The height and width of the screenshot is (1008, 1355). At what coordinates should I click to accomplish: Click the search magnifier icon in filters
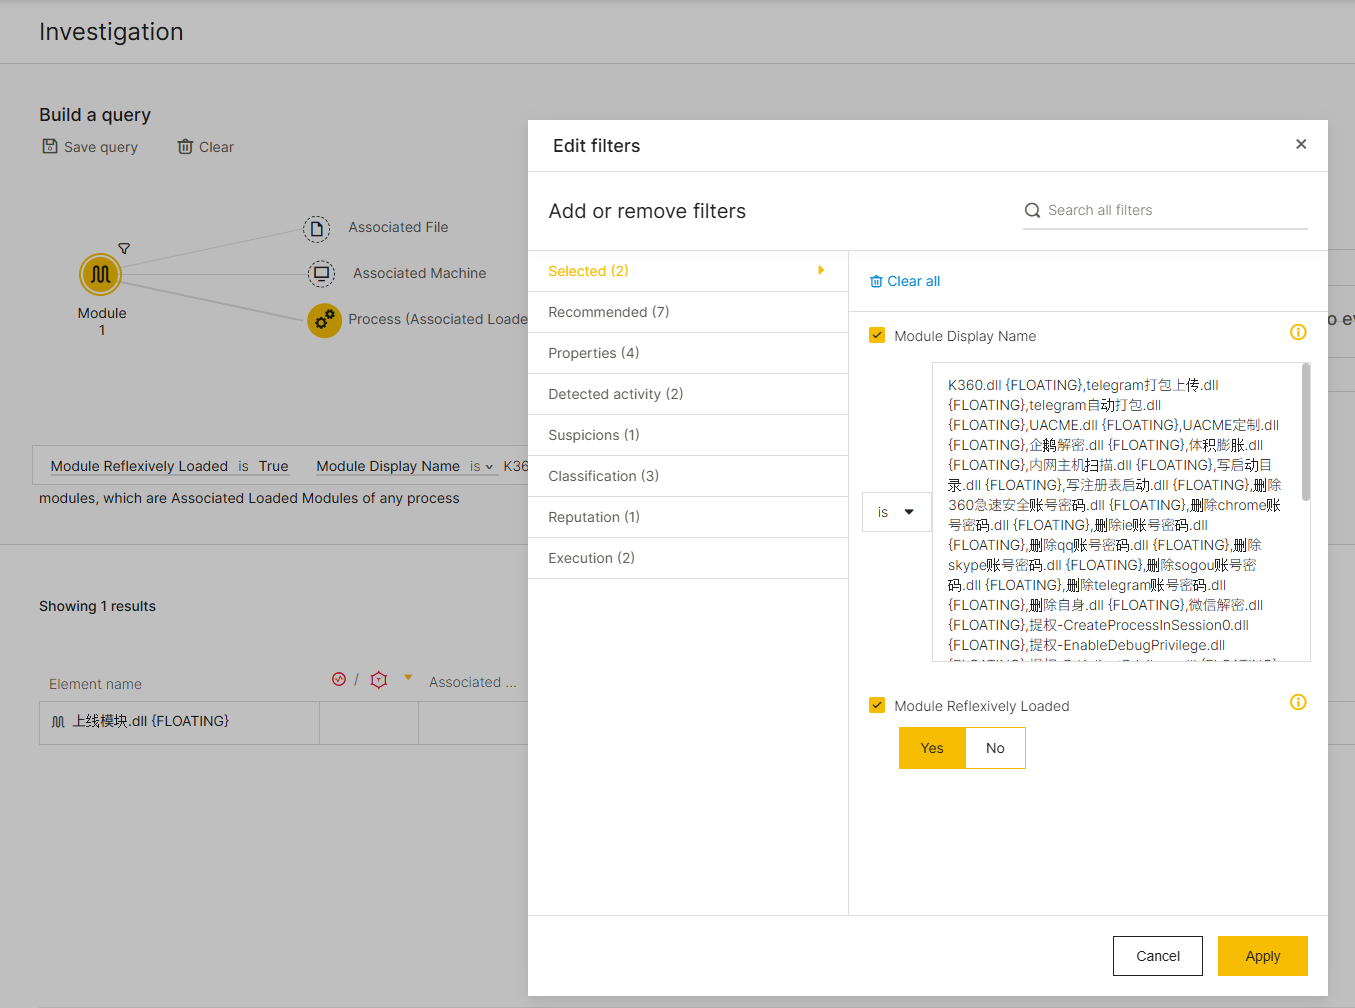pos(1033,210)
